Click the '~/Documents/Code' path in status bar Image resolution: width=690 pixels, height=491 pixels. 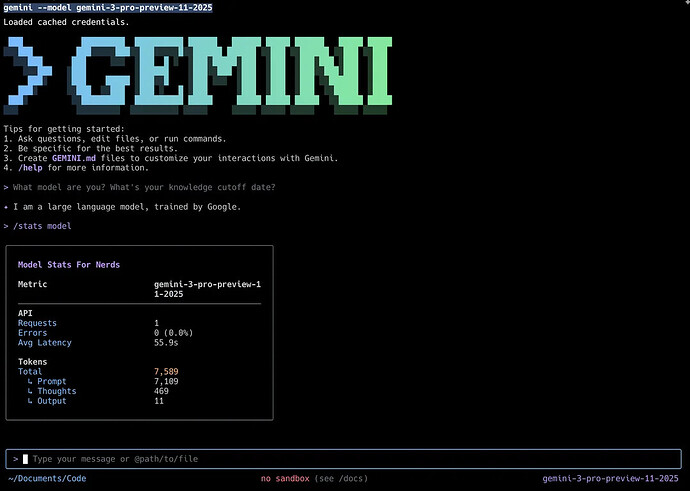(47, 478)
